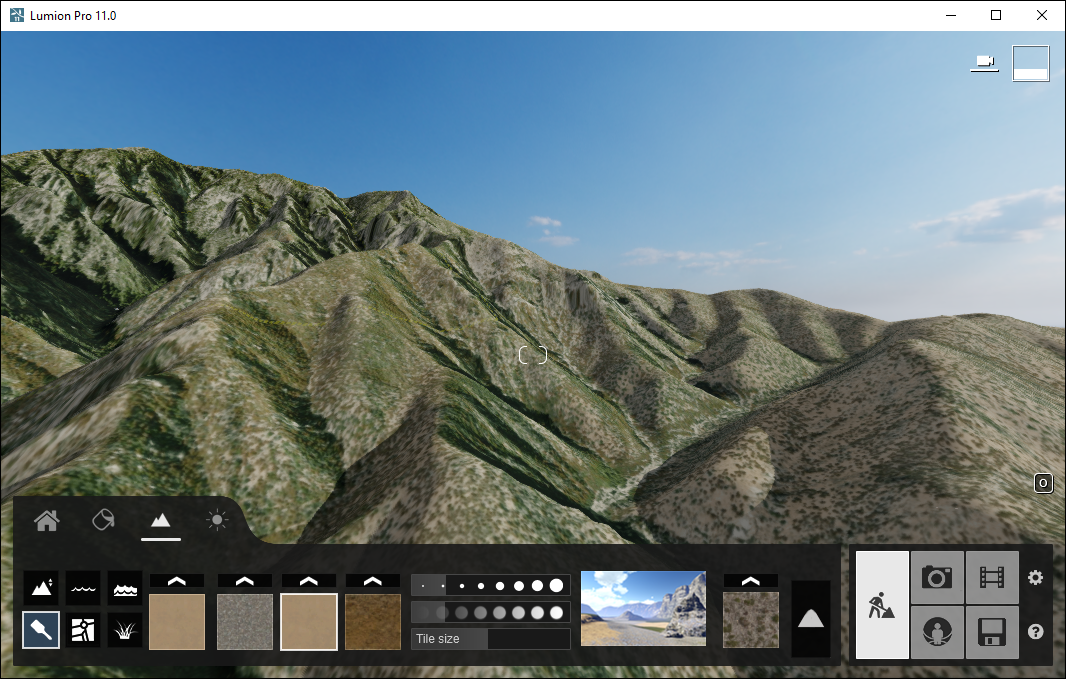Set the Tile size slider
Viewport: 1066px width, 679px height.
tap(490, 639)
